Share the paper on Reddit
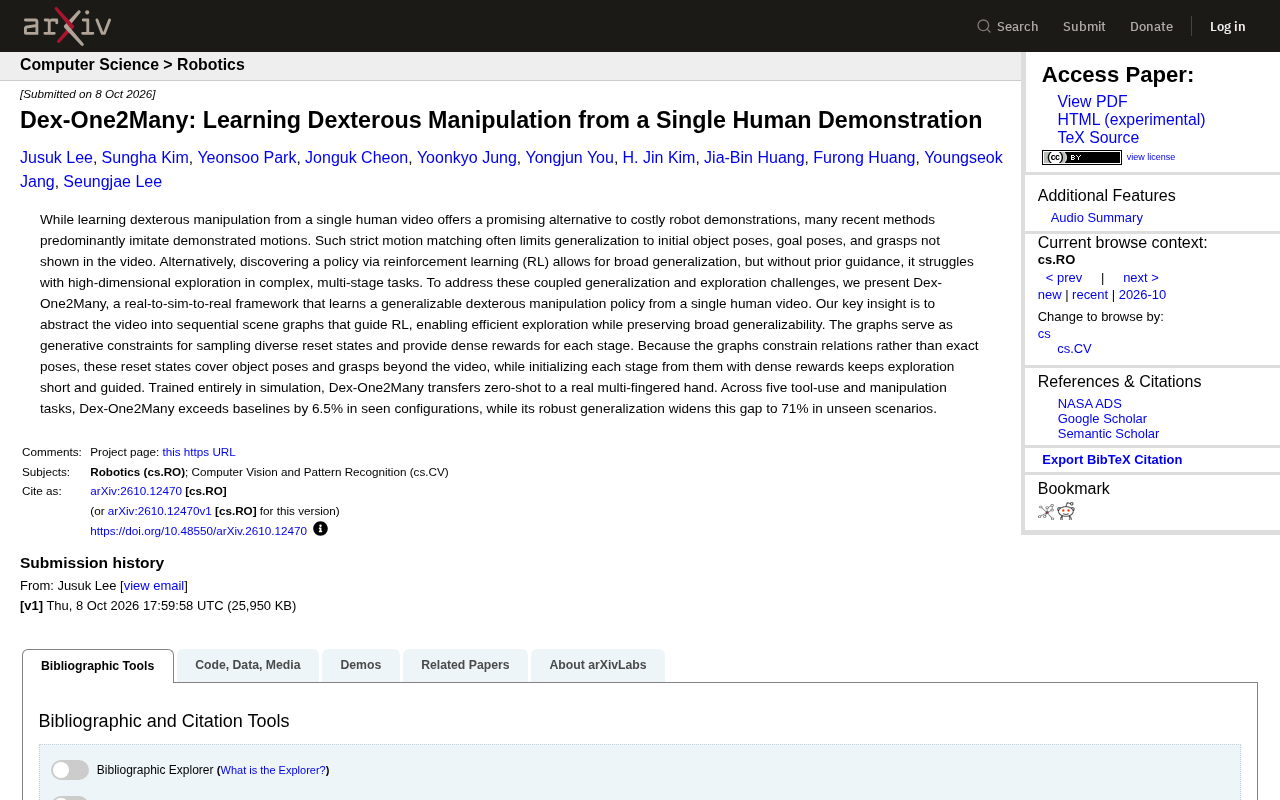The image size is (1280, 800). point(1066,512)
